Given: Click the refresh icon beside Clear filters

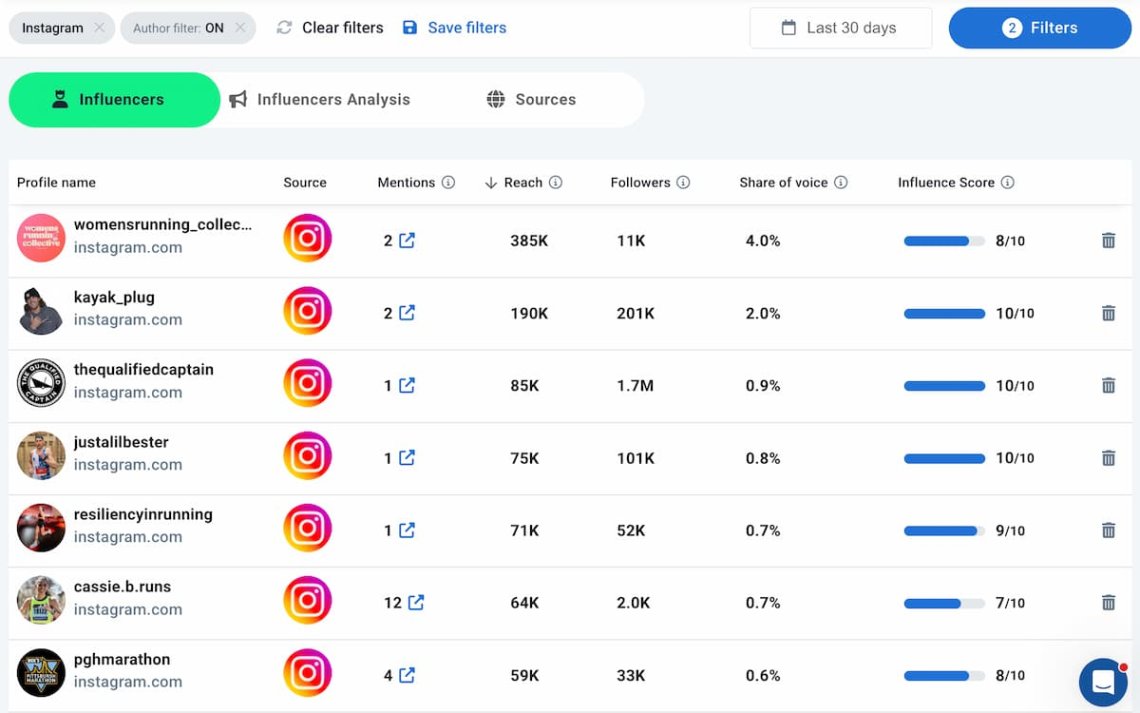Looking at the screenshot, I should [x=285, y=27].
